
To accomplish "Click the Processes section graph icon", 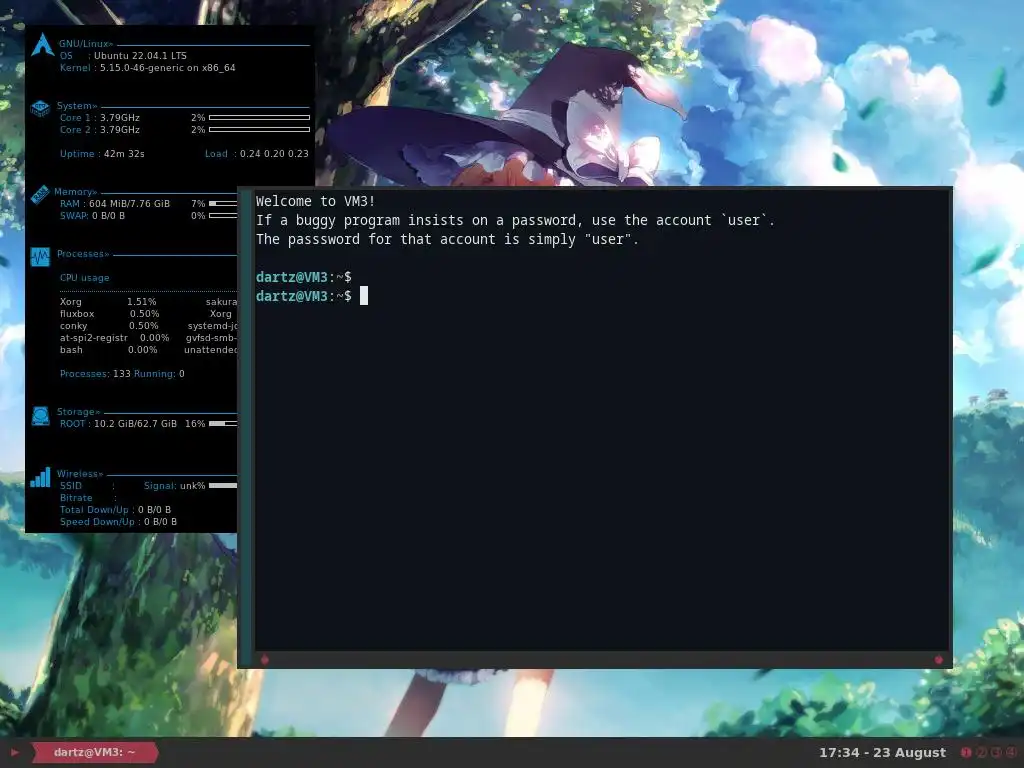I will 40,257.
